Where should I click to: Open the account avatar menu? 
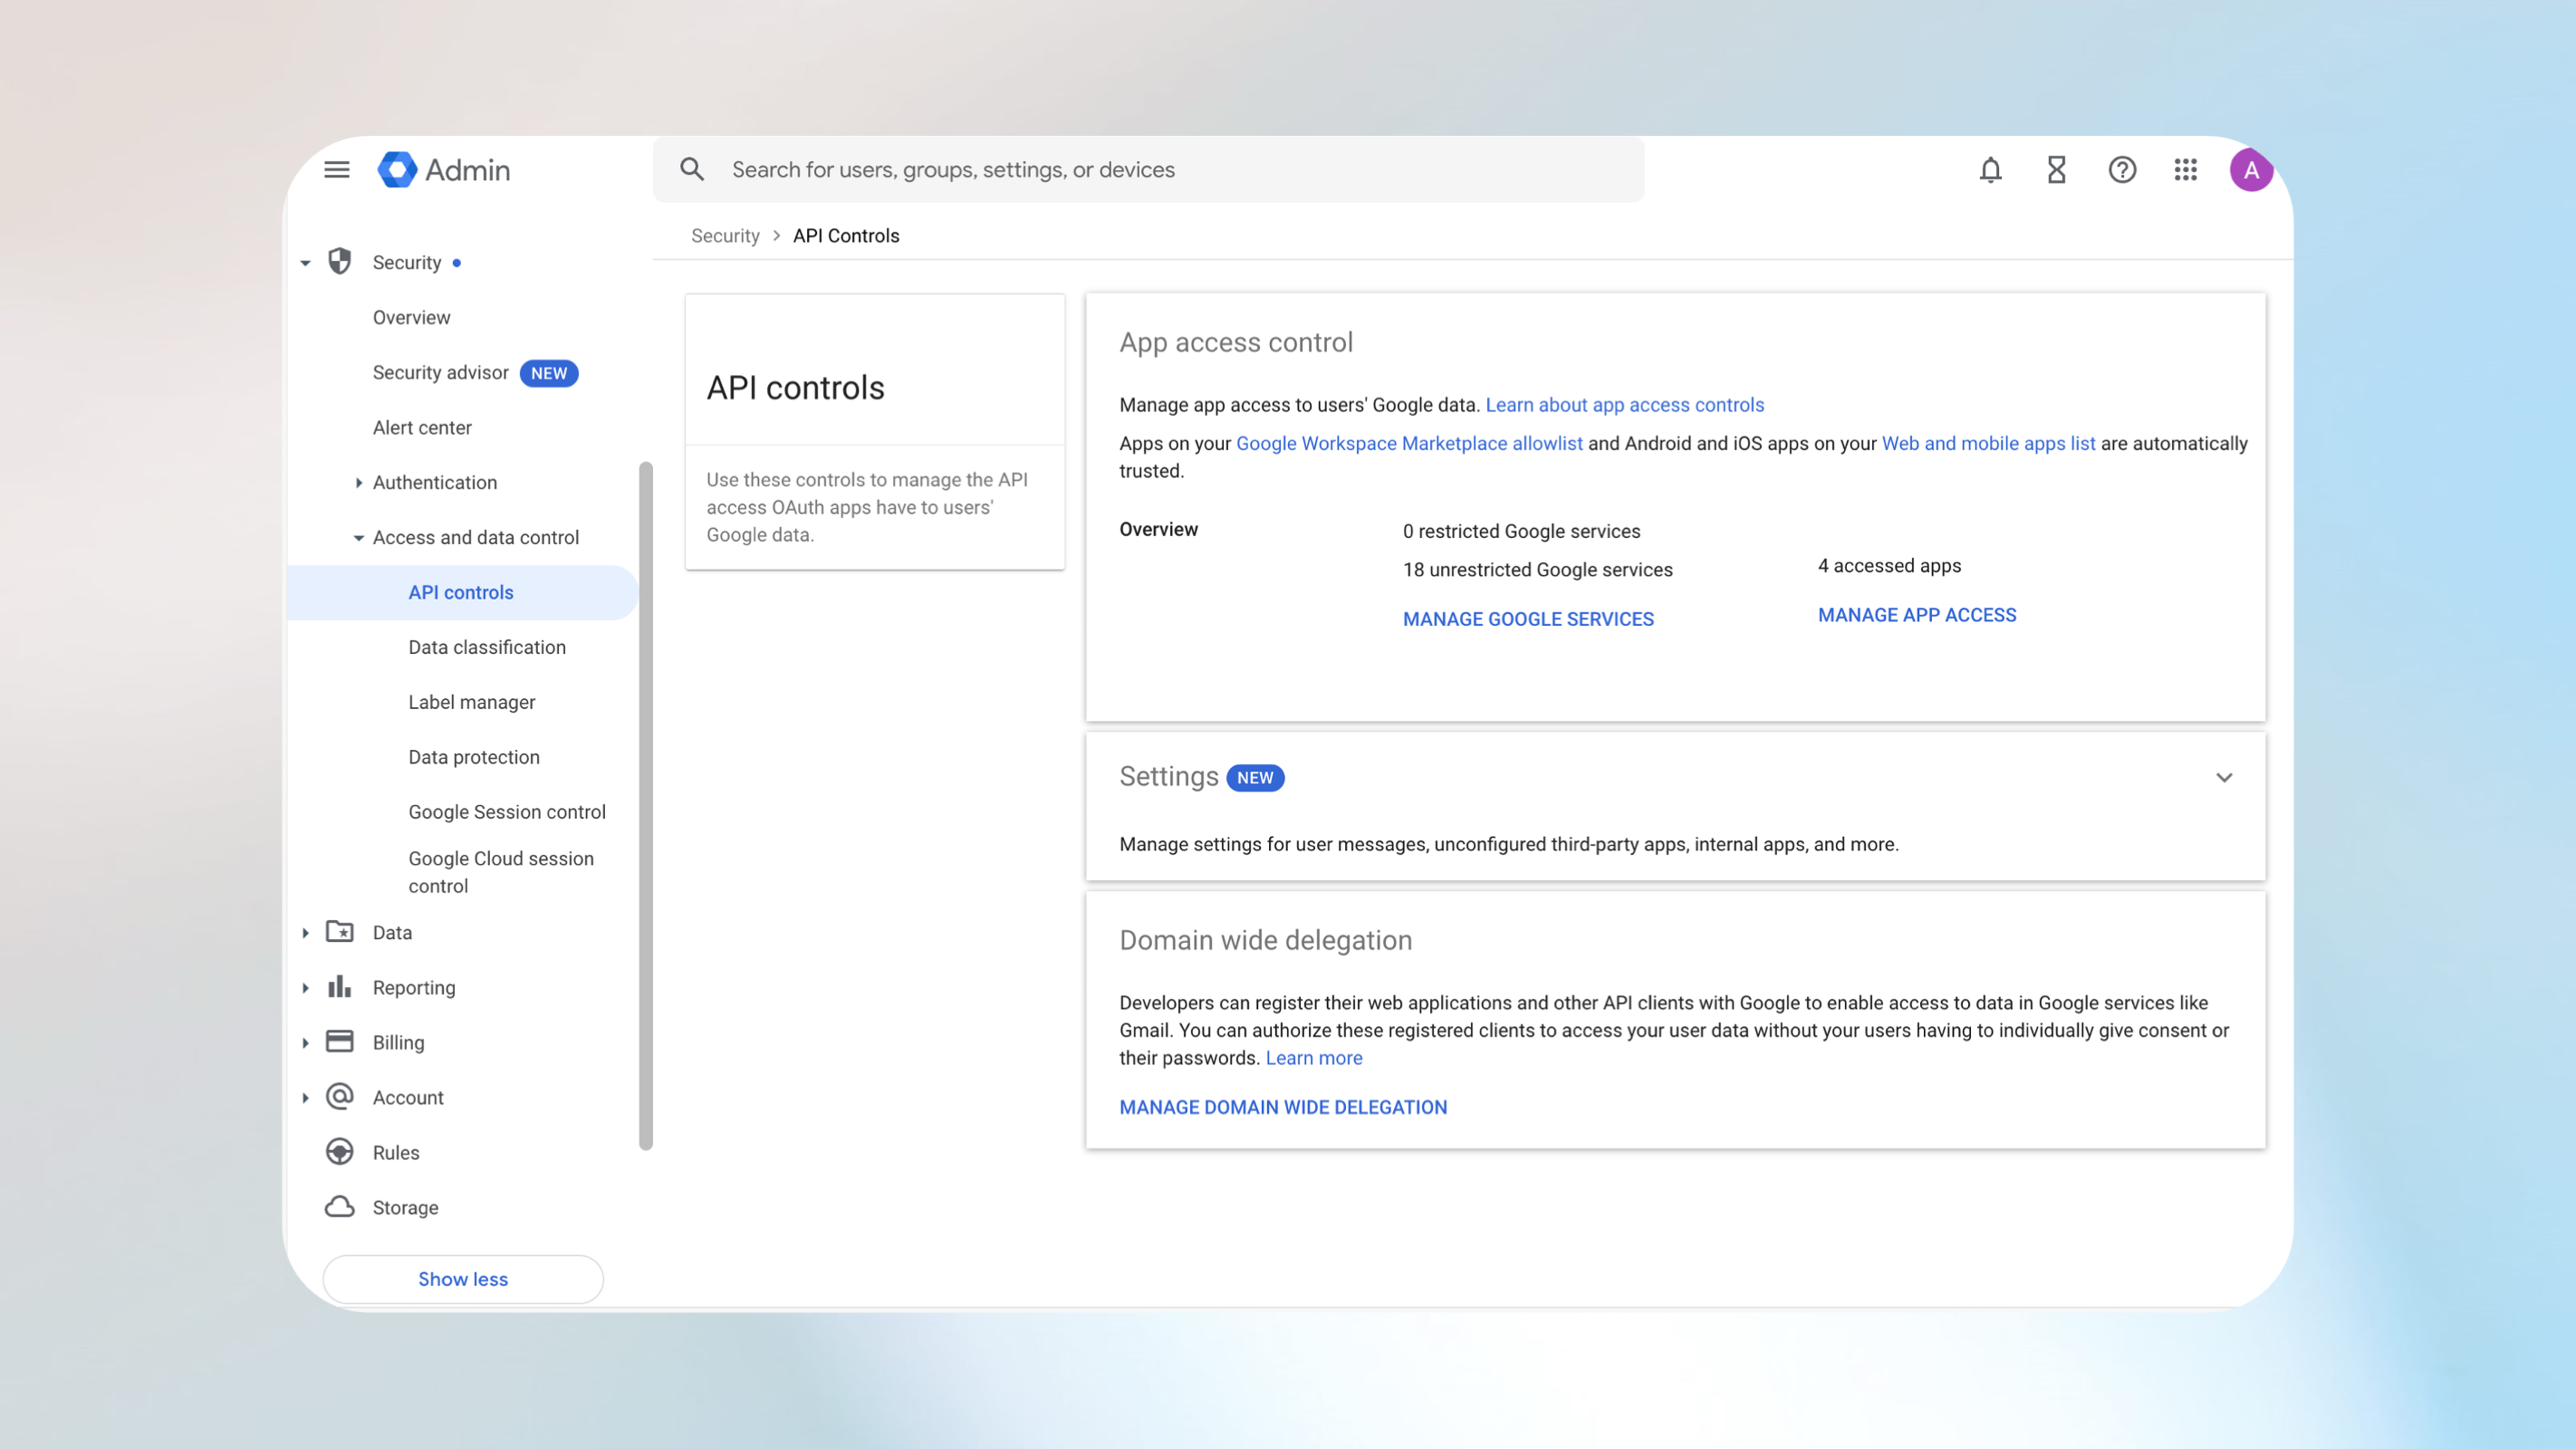point(2251,170)
